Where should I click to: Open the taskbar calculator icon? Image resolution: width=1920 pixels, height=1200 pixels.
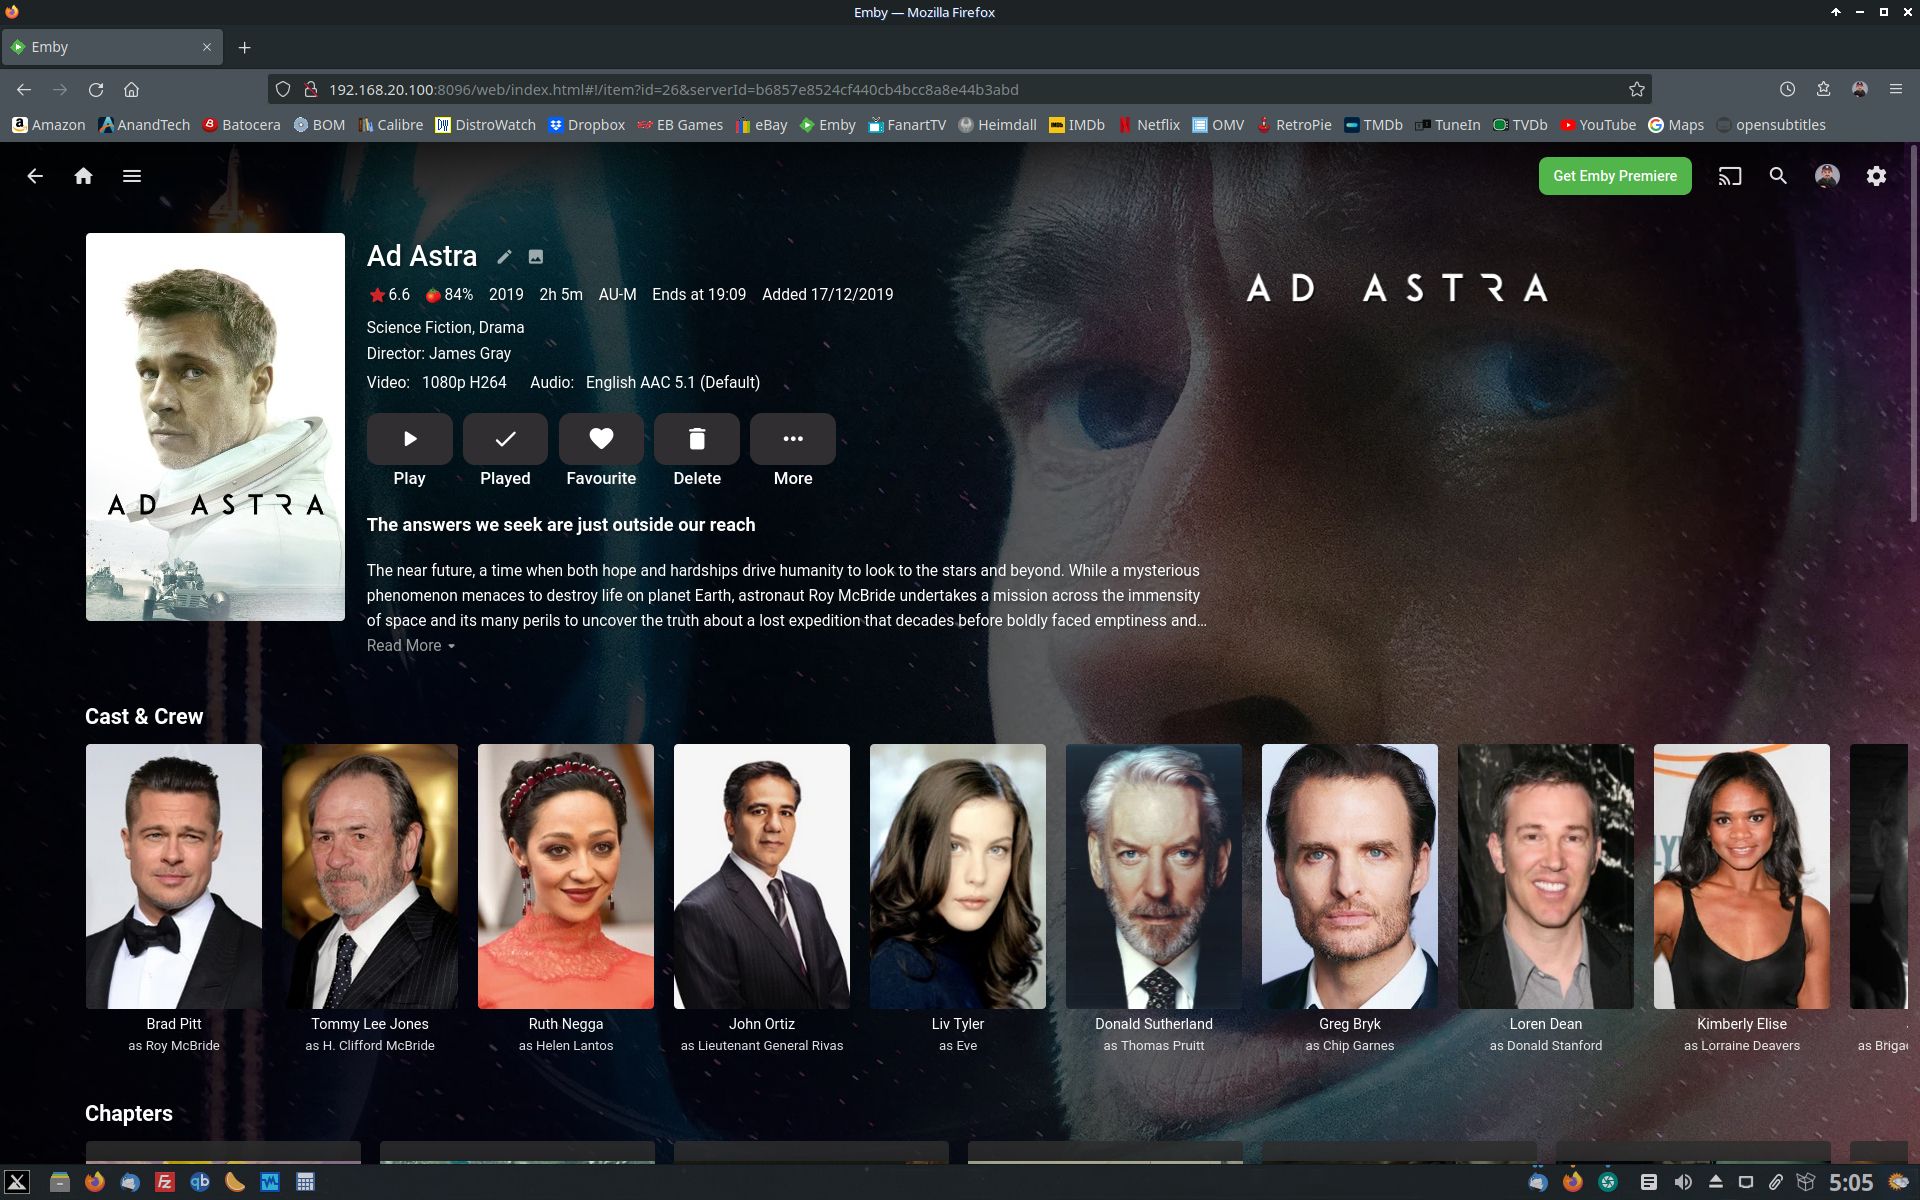click(305, 1182)
